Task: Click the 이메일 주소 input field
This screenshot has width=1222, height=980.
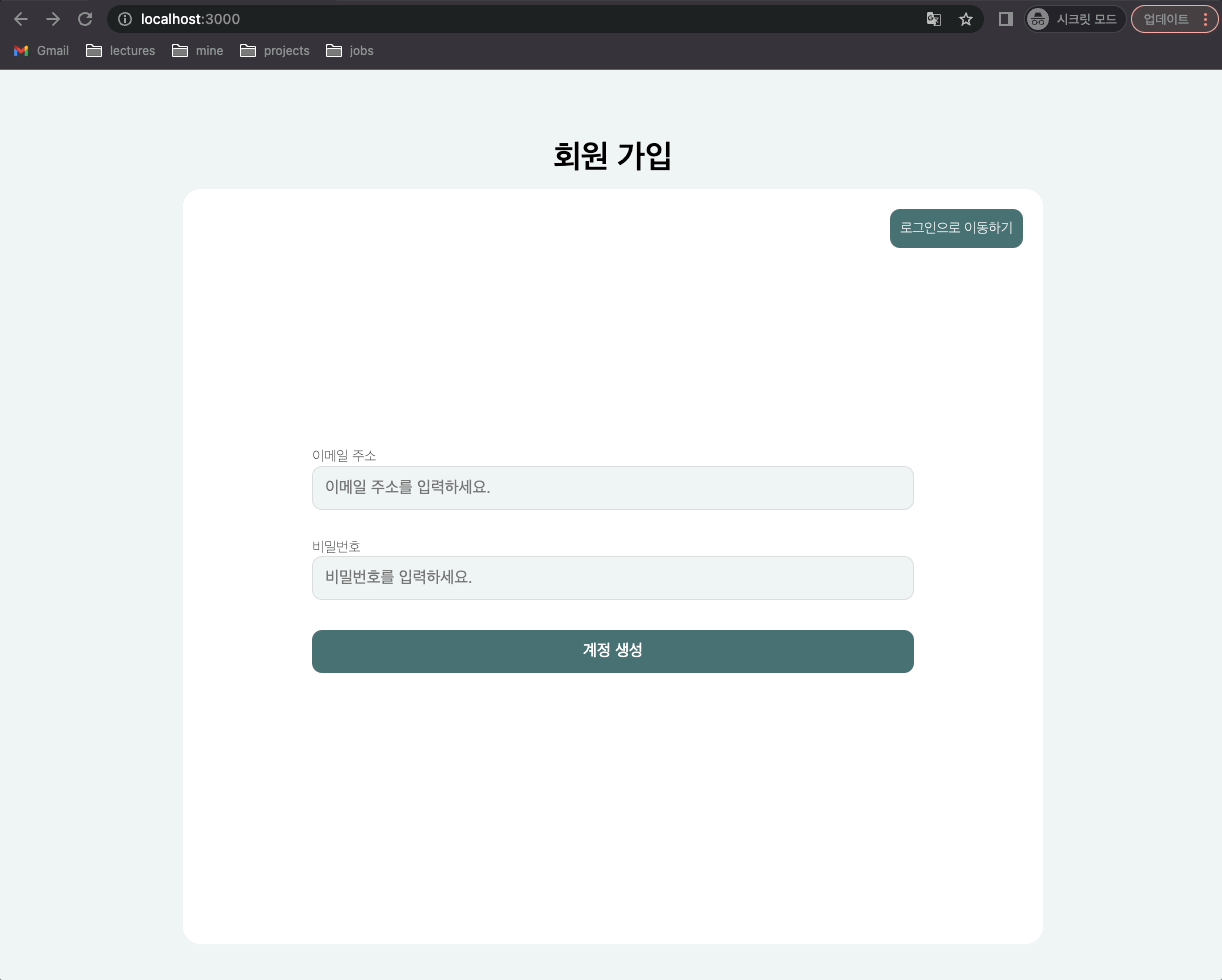Action: tap(612, 488)
